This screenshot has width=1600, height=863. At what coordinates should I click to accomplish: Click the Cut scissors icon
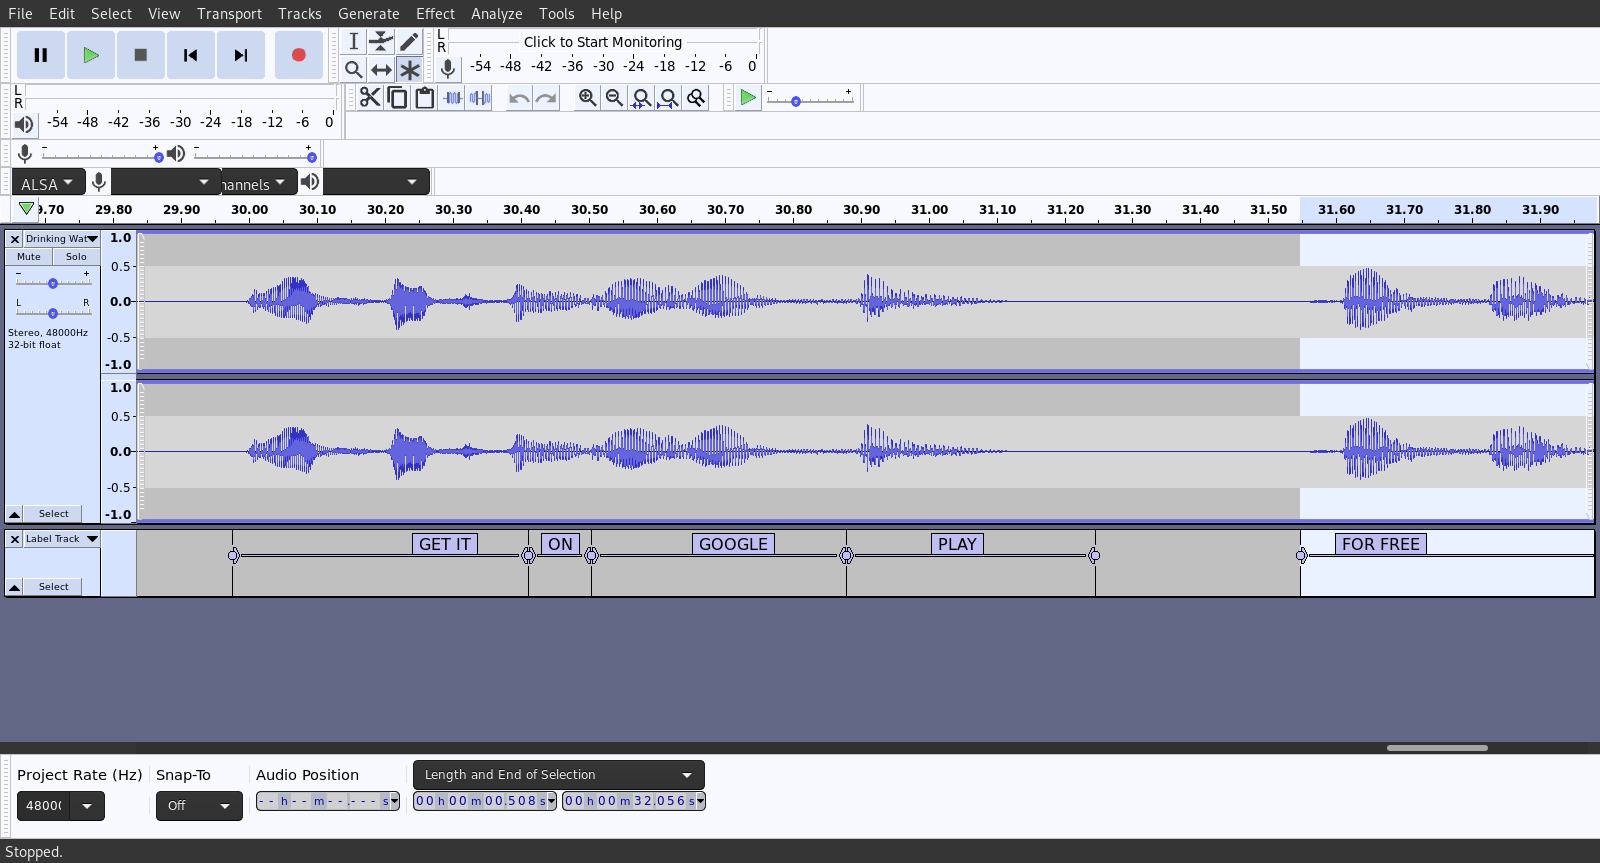pyautogui.click(x=370, y=97)
